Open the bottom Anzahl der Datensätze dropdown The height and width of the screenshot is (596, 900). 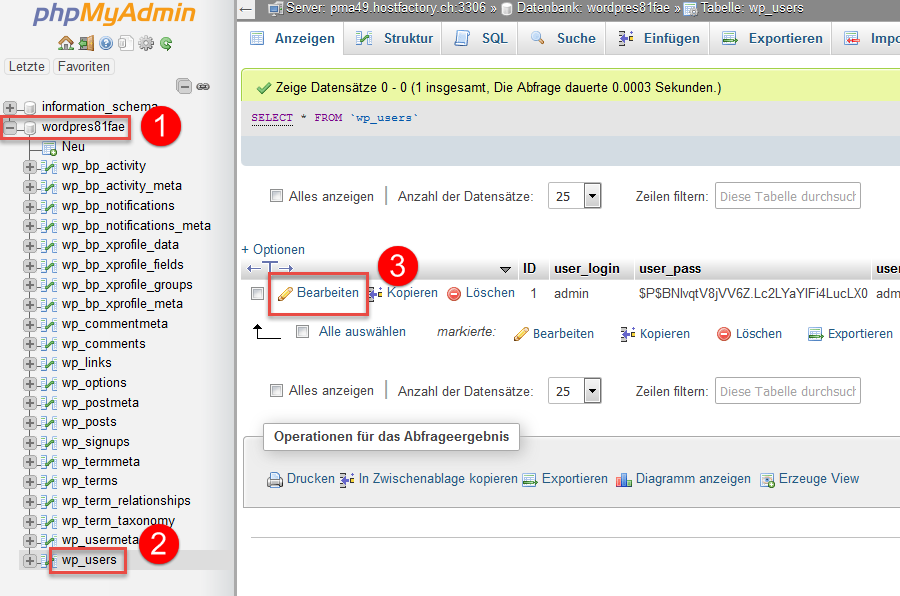point(575,391)
